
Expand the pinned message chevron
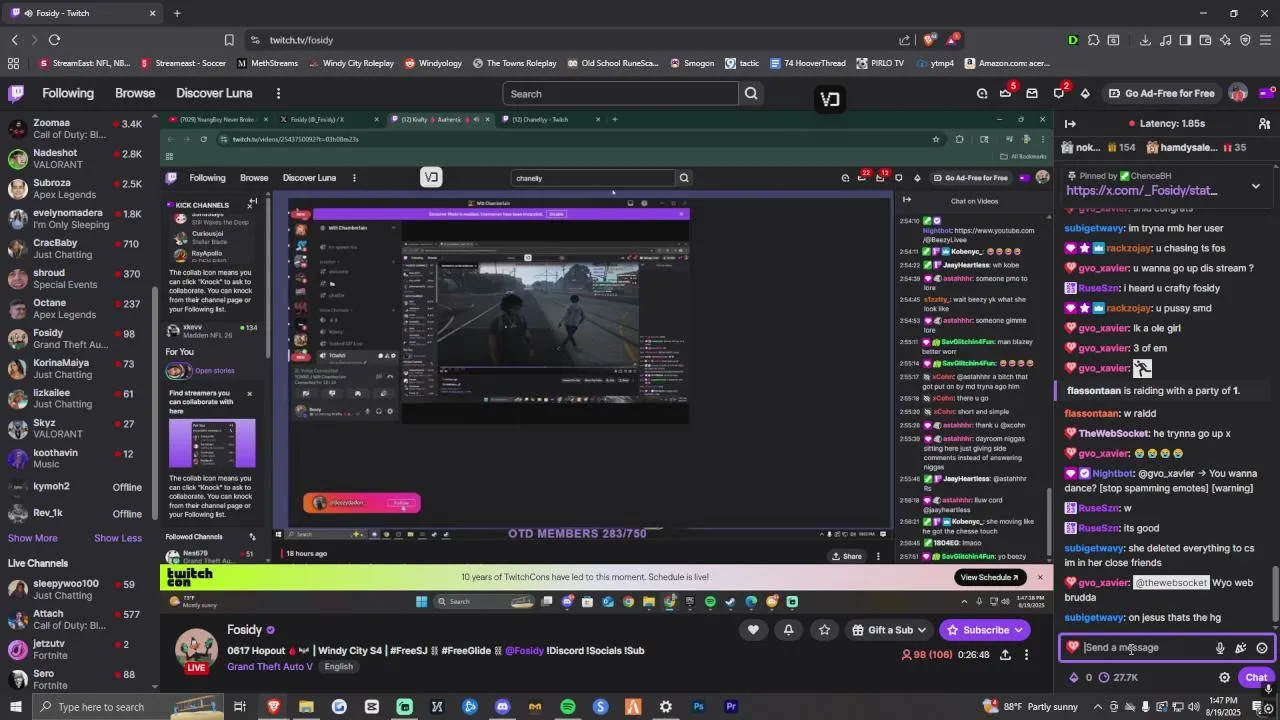(x=1256, y=186)
